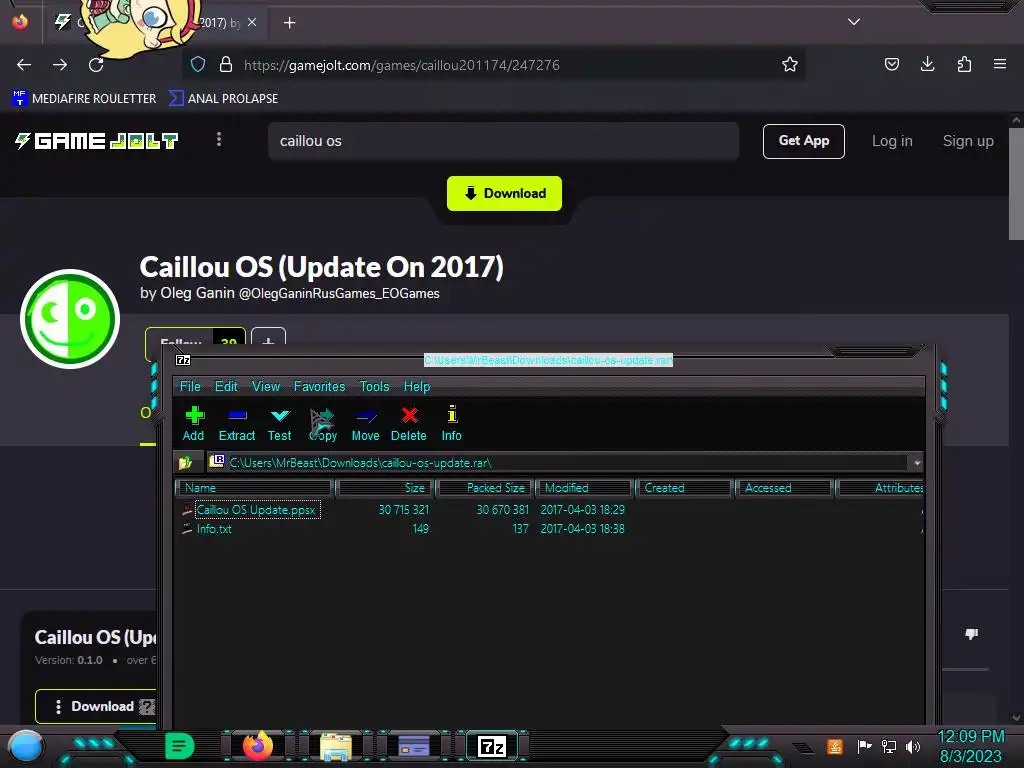Click Get App on Game Jolt
This screenshot has height=768, width=1024.
point(803,141)
